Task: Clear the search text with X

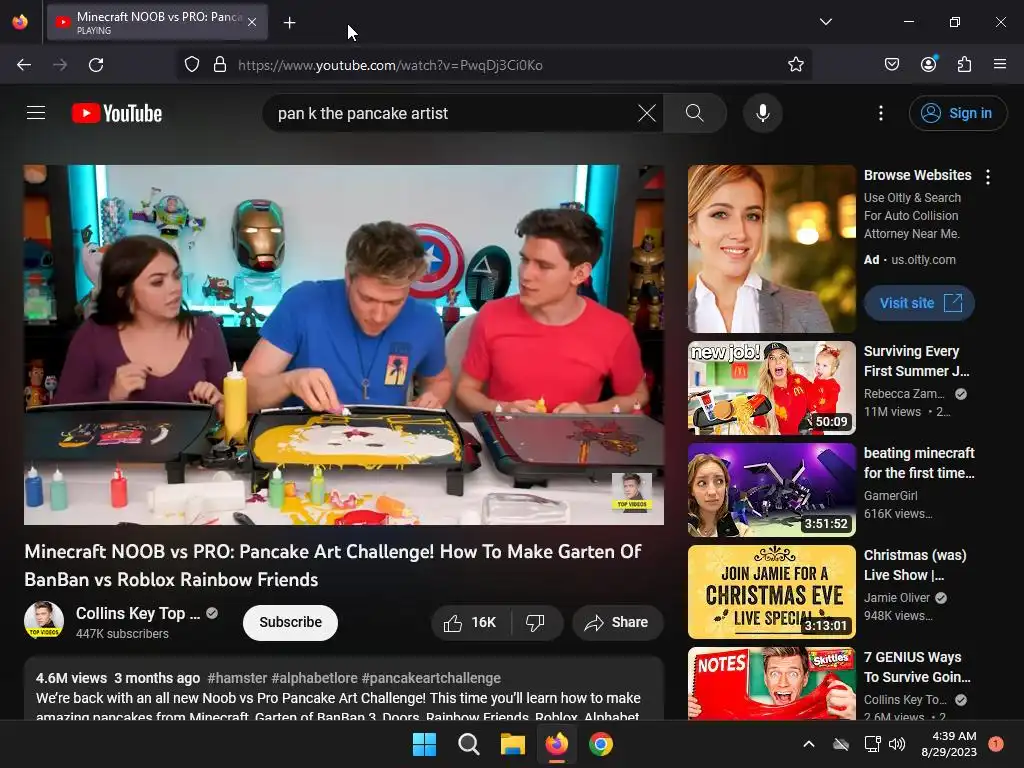Action: point(647,113)
